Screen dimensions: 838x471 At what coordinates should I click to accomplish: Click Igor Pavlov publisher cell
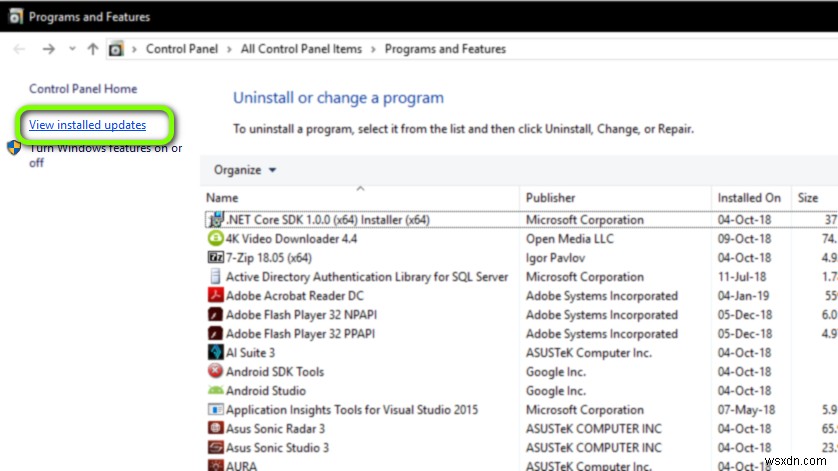[x=555, y=258]
